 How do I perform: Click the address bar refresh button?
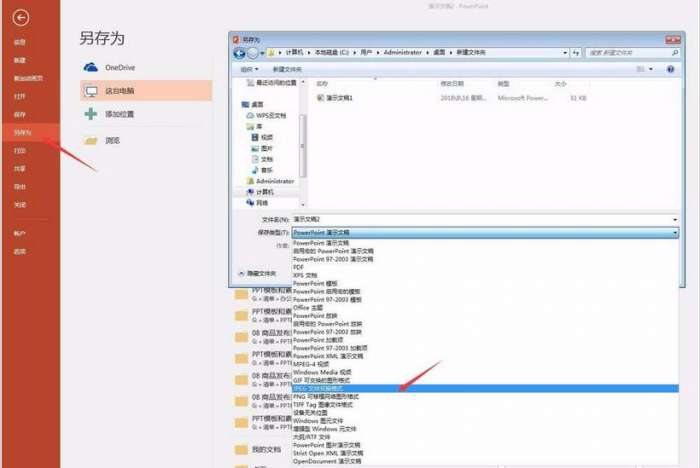576,53
